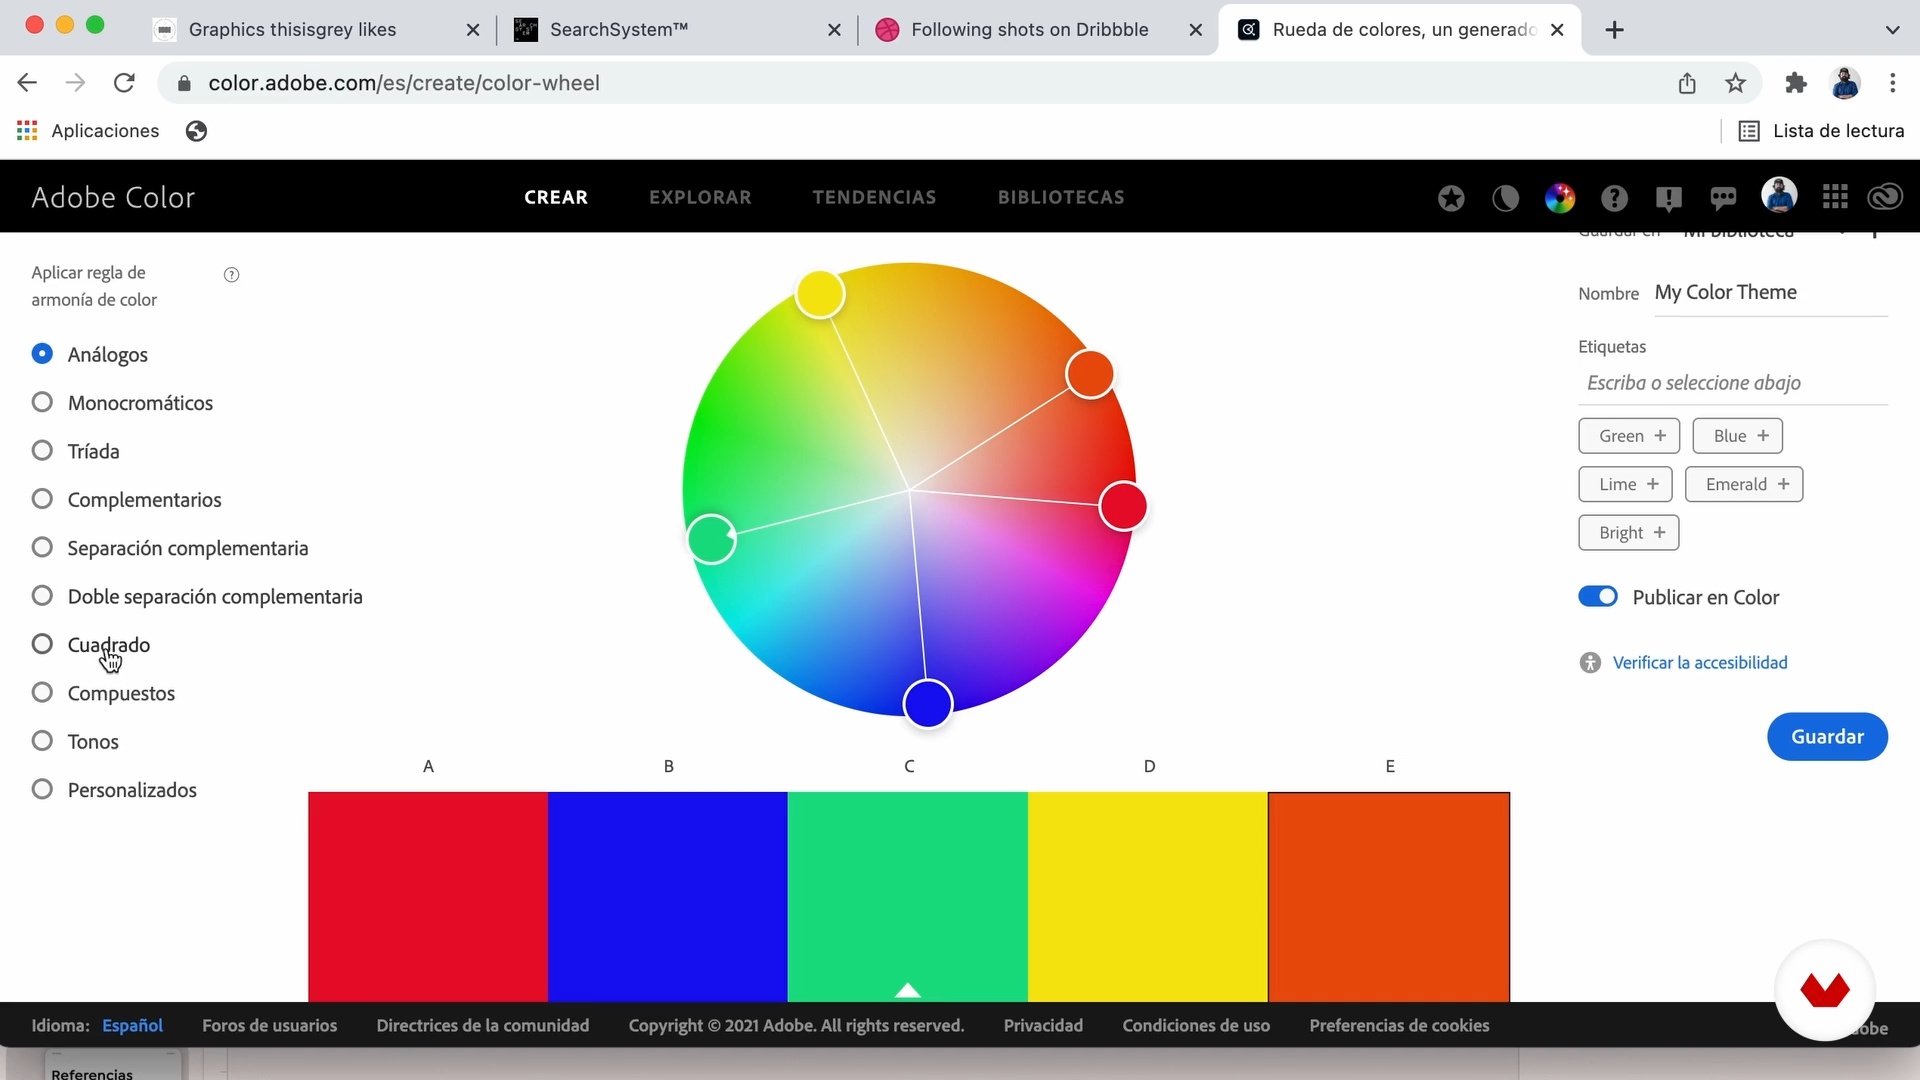
Task: Click the feedback exclamation icon in header
Action: [x=1668, y=198]
